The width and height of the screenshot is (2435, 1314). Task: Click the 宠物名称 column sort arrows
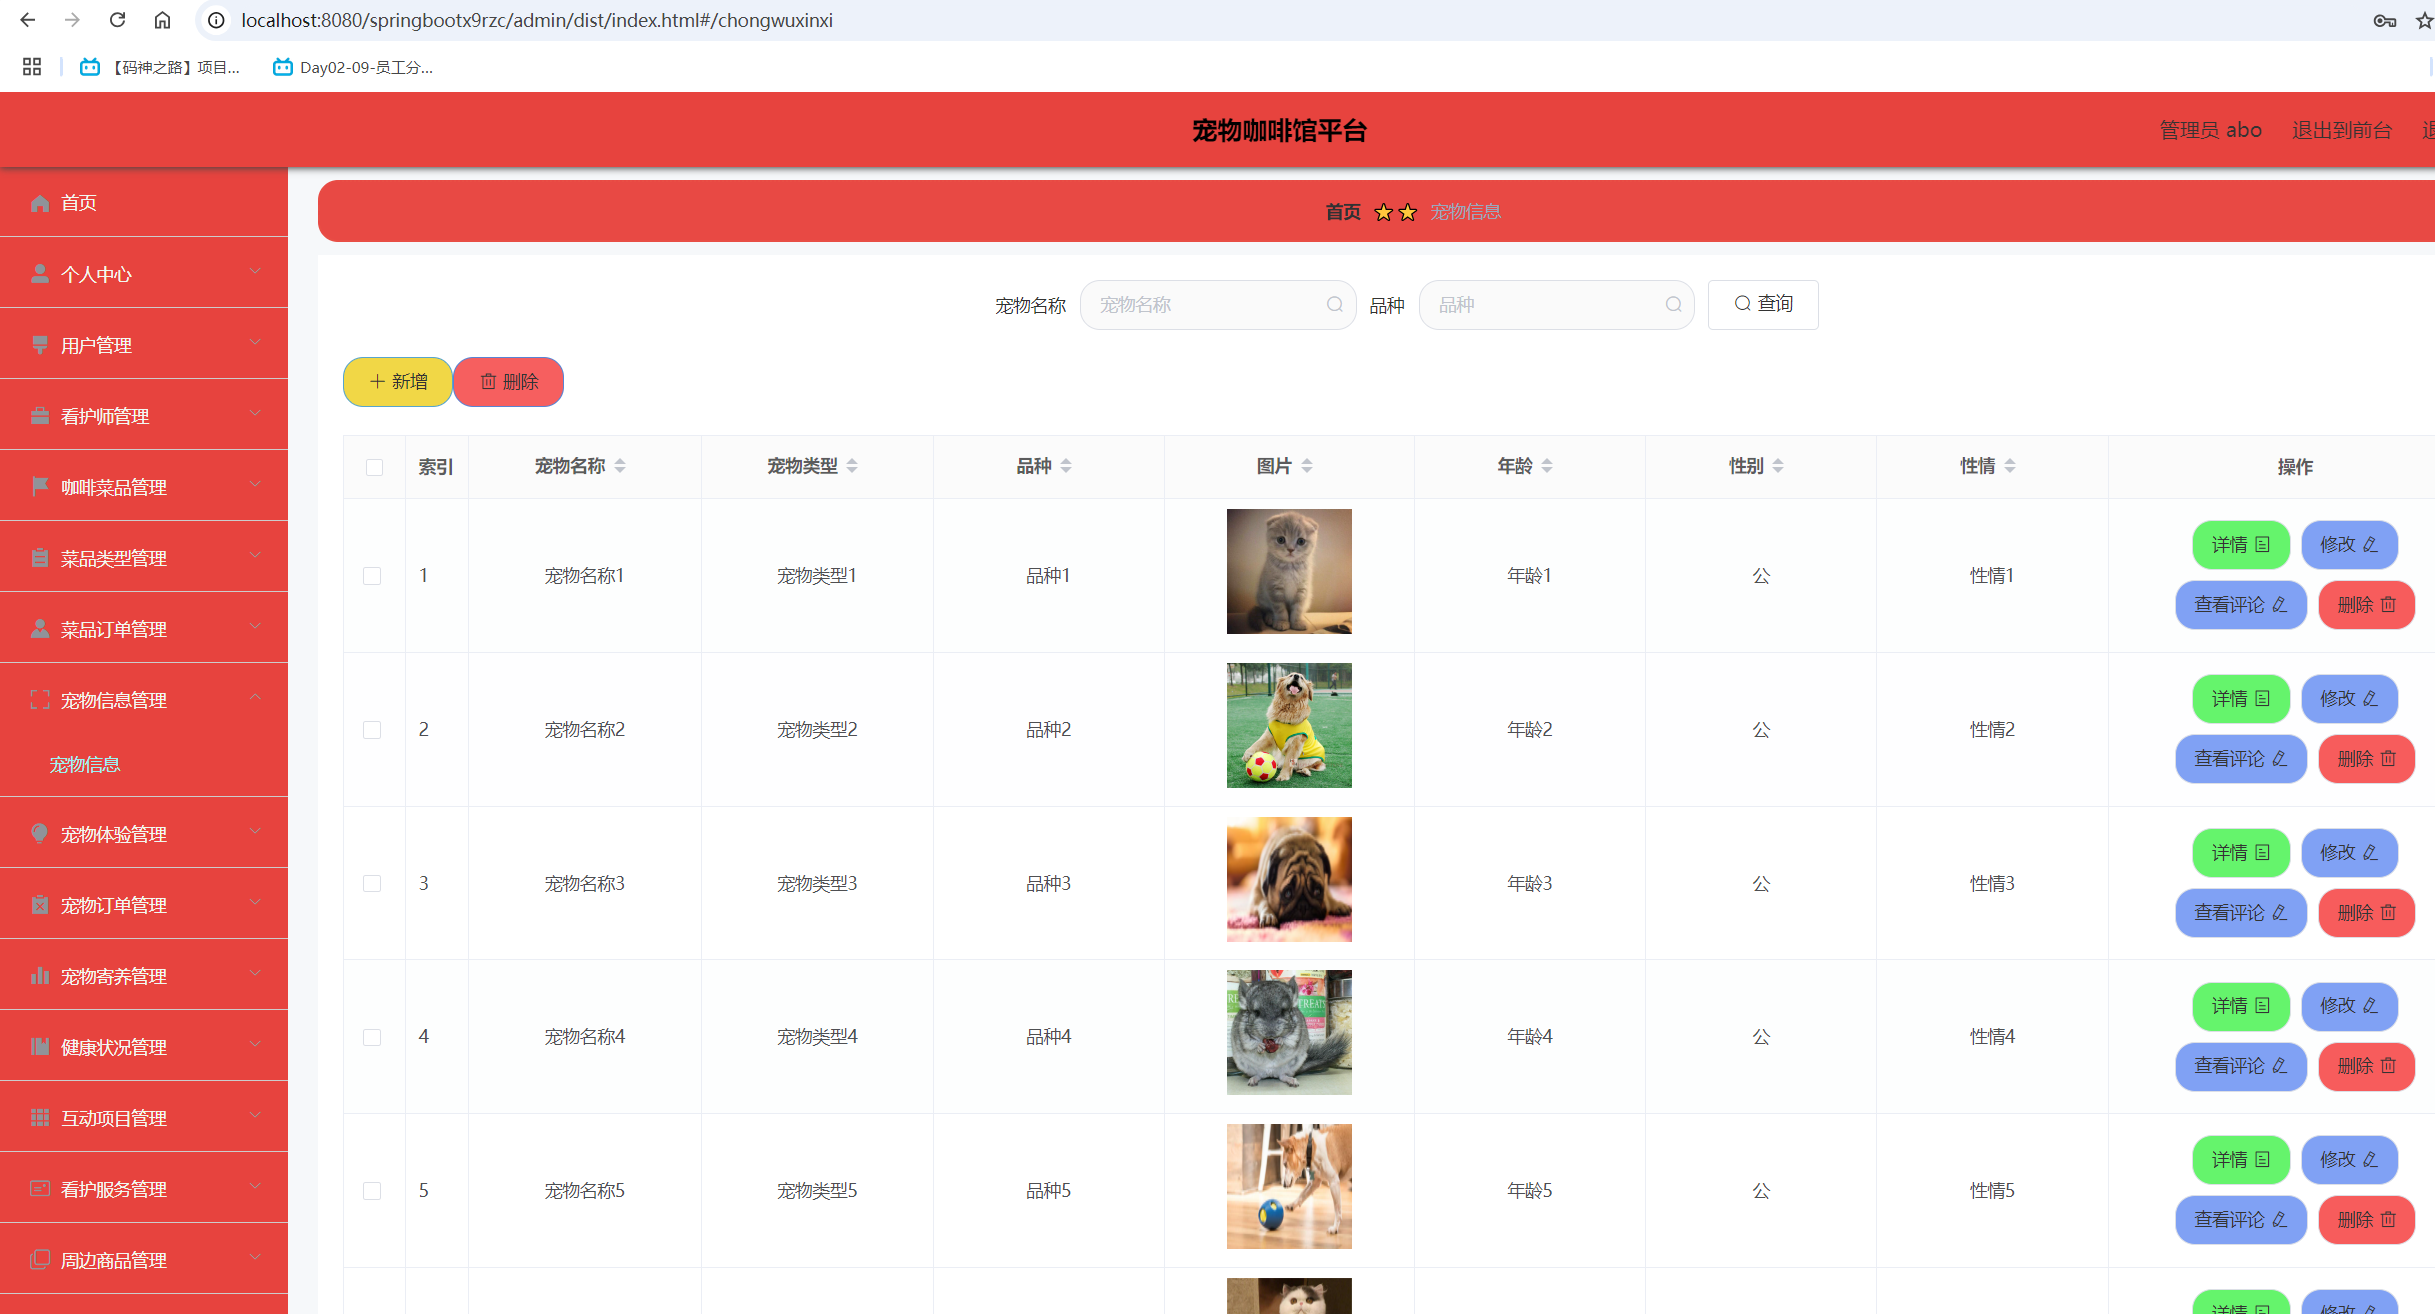(x=620, y=466)
